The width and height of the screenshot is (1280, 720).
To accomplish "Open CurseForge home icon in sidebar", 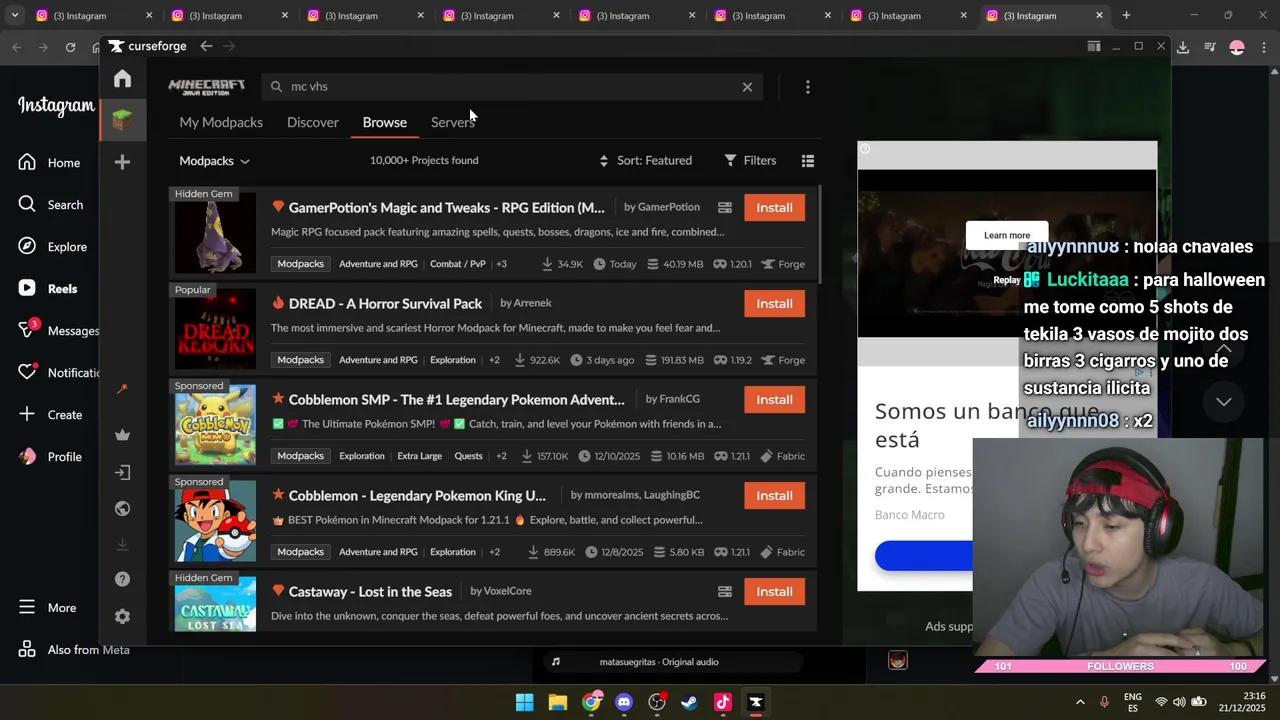I will pyautogui.click(x=122, y=79).
